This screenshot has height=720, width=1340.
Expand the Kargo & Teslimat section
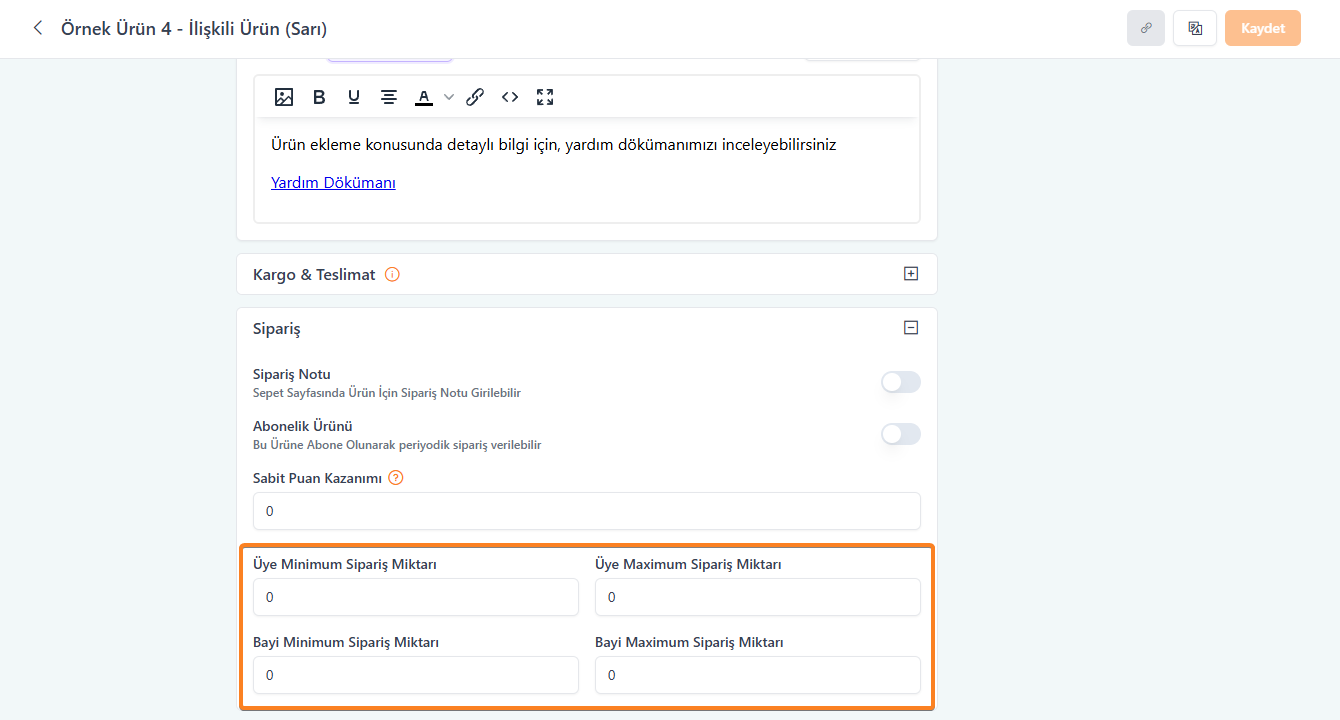(x=910, y=273)
